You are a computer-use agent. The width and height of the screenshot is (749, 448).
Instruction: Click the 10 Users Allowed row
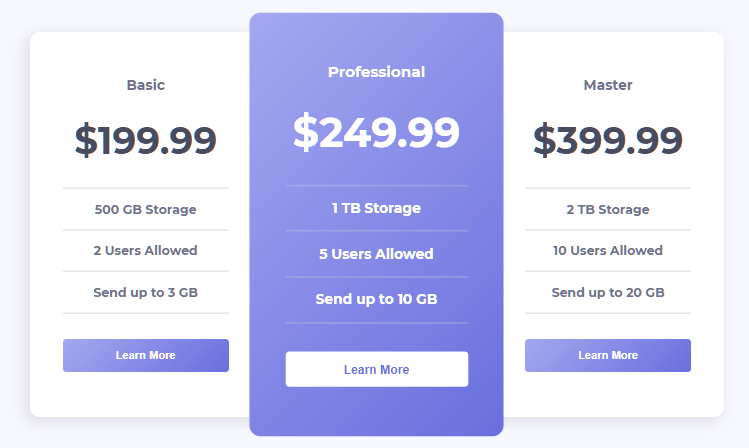(x=608, y=251)
